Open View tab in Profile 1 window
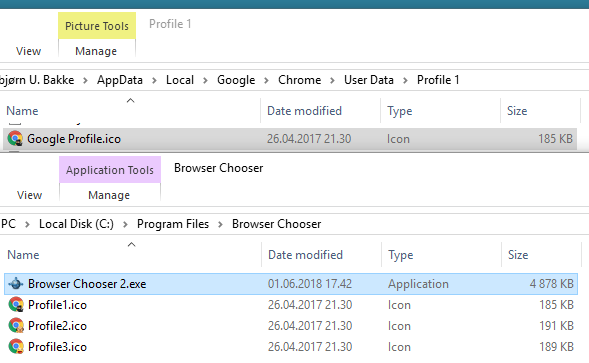 coord(29,51)
